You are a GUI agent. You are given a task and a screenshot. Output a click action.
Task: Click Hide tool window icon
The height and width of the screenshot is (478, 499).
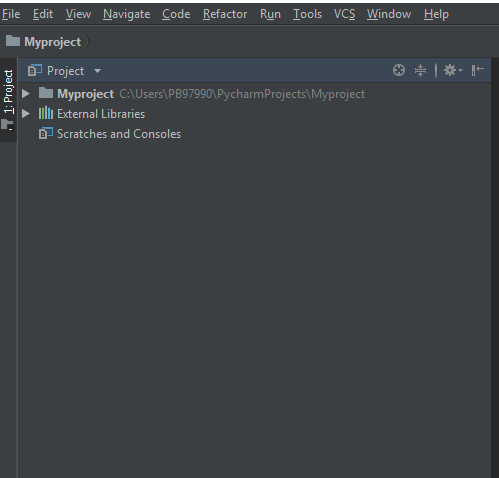point(477,70)
